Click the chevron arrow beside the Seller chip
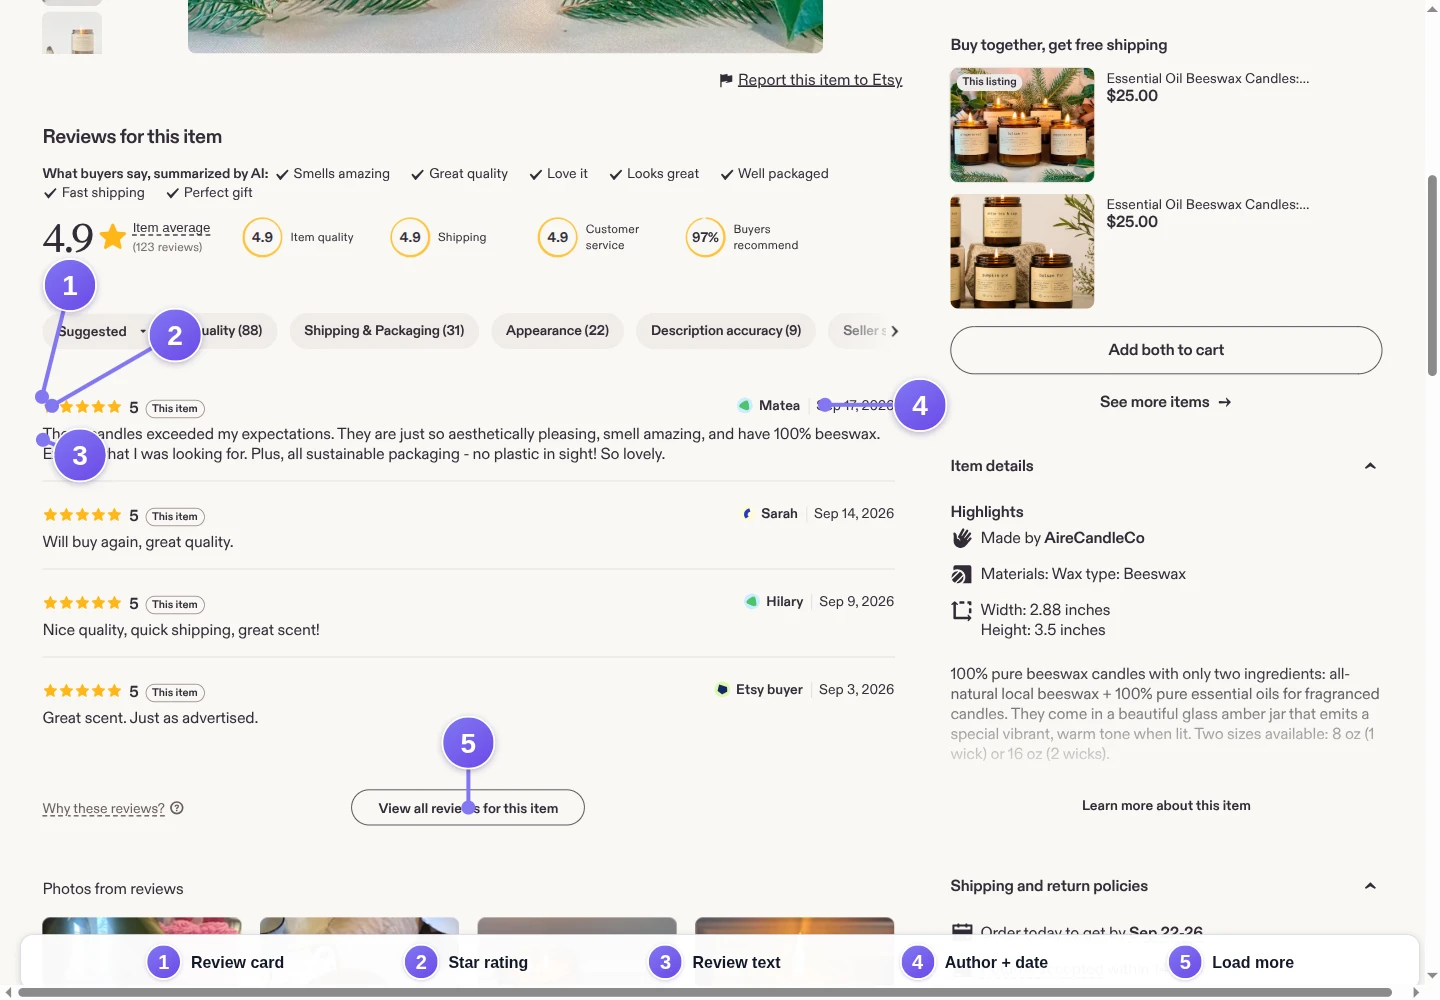The height and width of the screenshot is (1000, 1440). click(894, 331)
